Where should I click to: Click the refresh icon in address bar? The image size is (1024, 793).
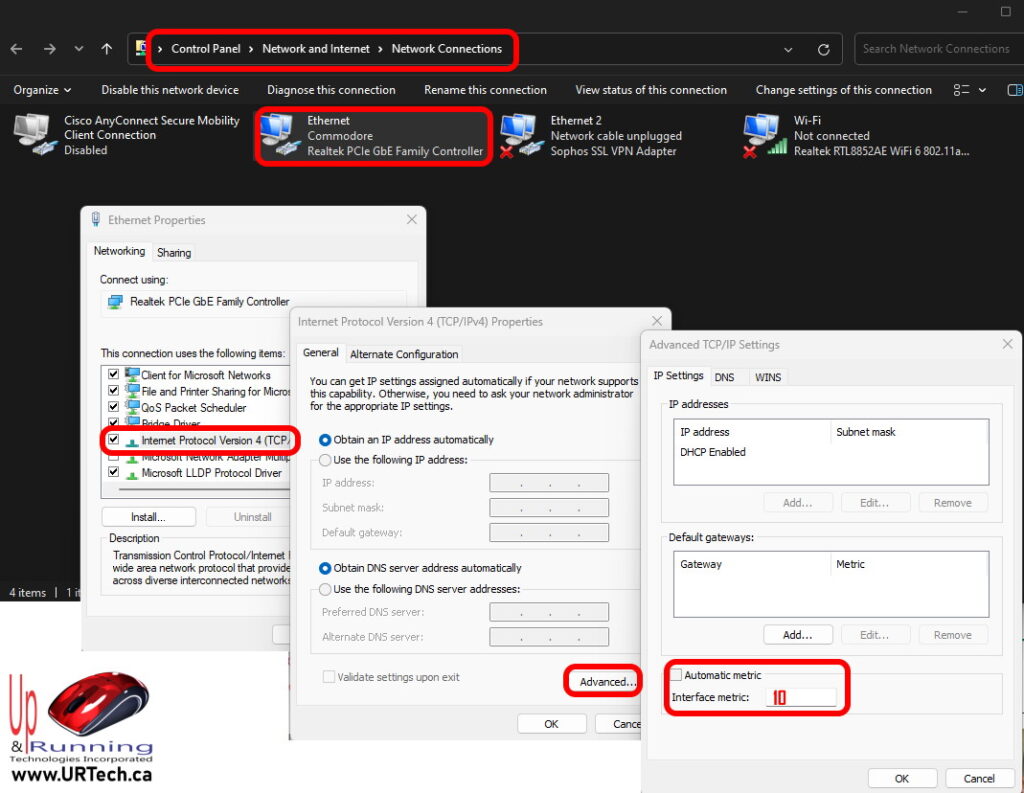pyautogui.click(x=822, y=48)
